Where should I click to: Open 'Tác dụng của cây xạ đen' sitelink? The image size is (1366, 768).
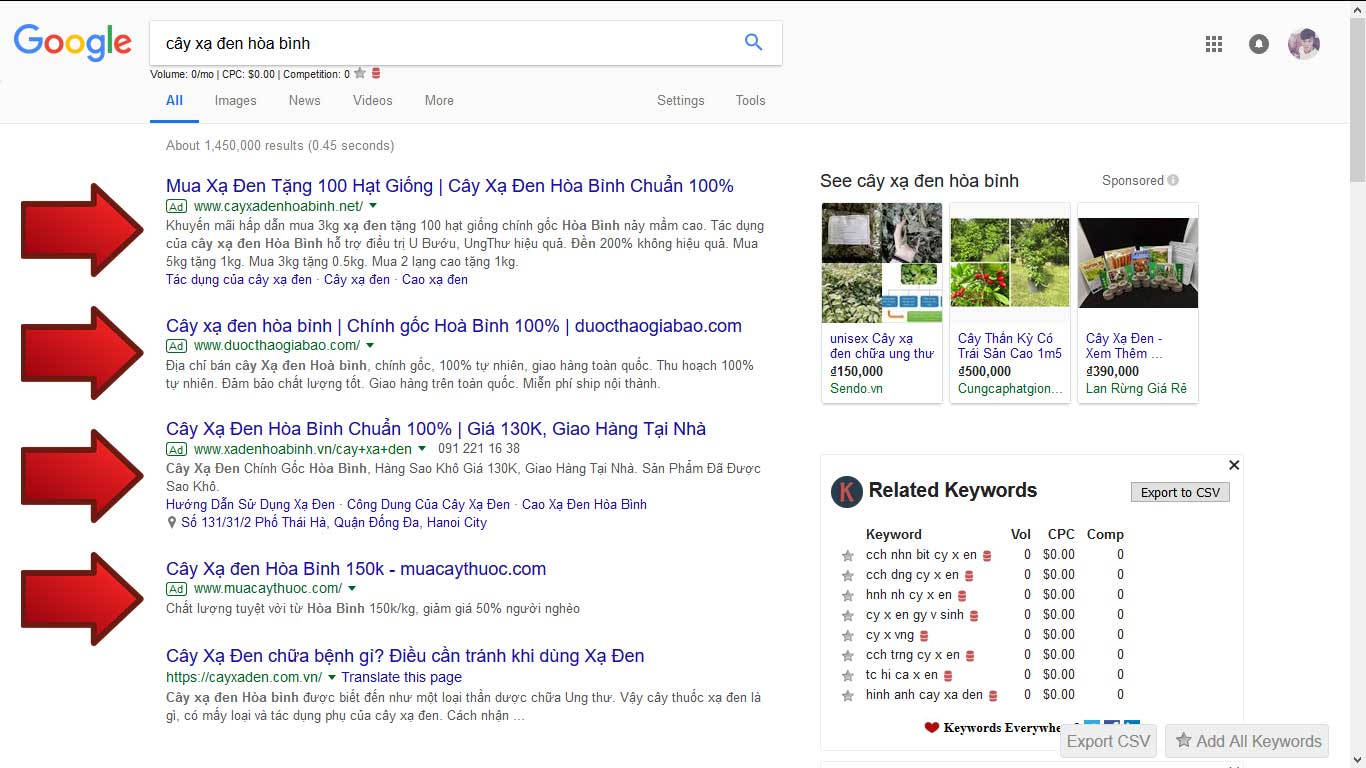[239, 280]
